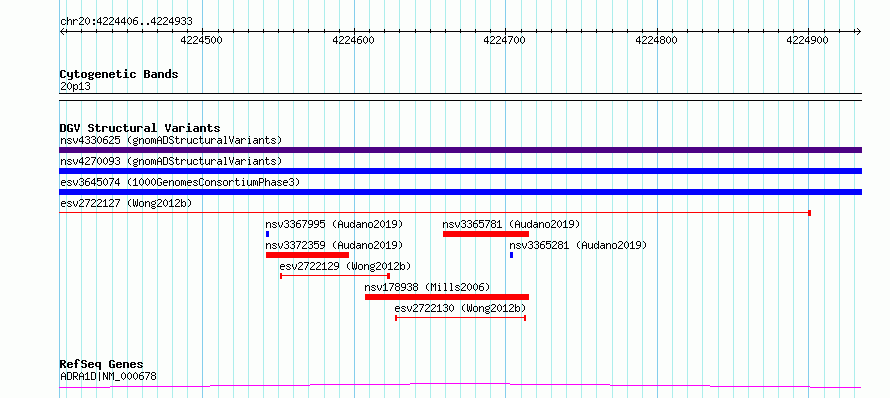Click the RefSeq Genes track heading
890x398 pixels.
pyautogui.click(x=102, y=365)
